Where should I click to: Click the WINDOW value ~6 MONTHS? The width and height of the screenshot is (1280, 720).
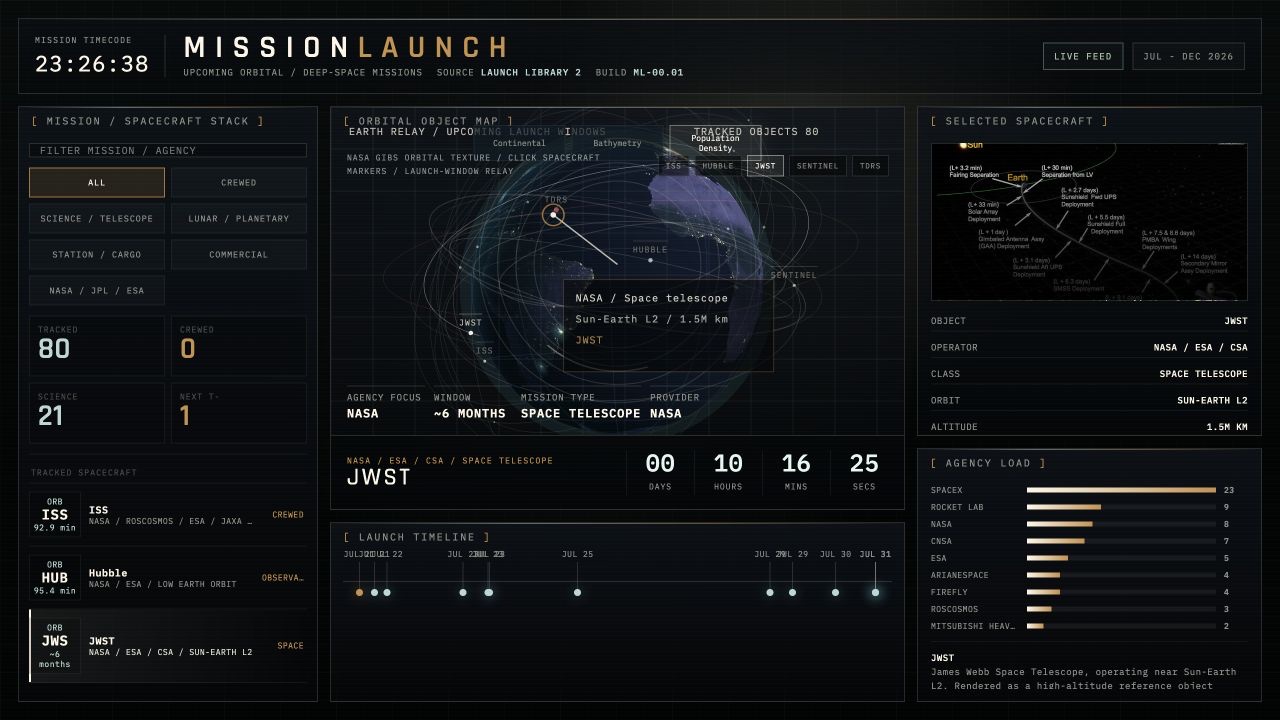(x=470, y=413)
